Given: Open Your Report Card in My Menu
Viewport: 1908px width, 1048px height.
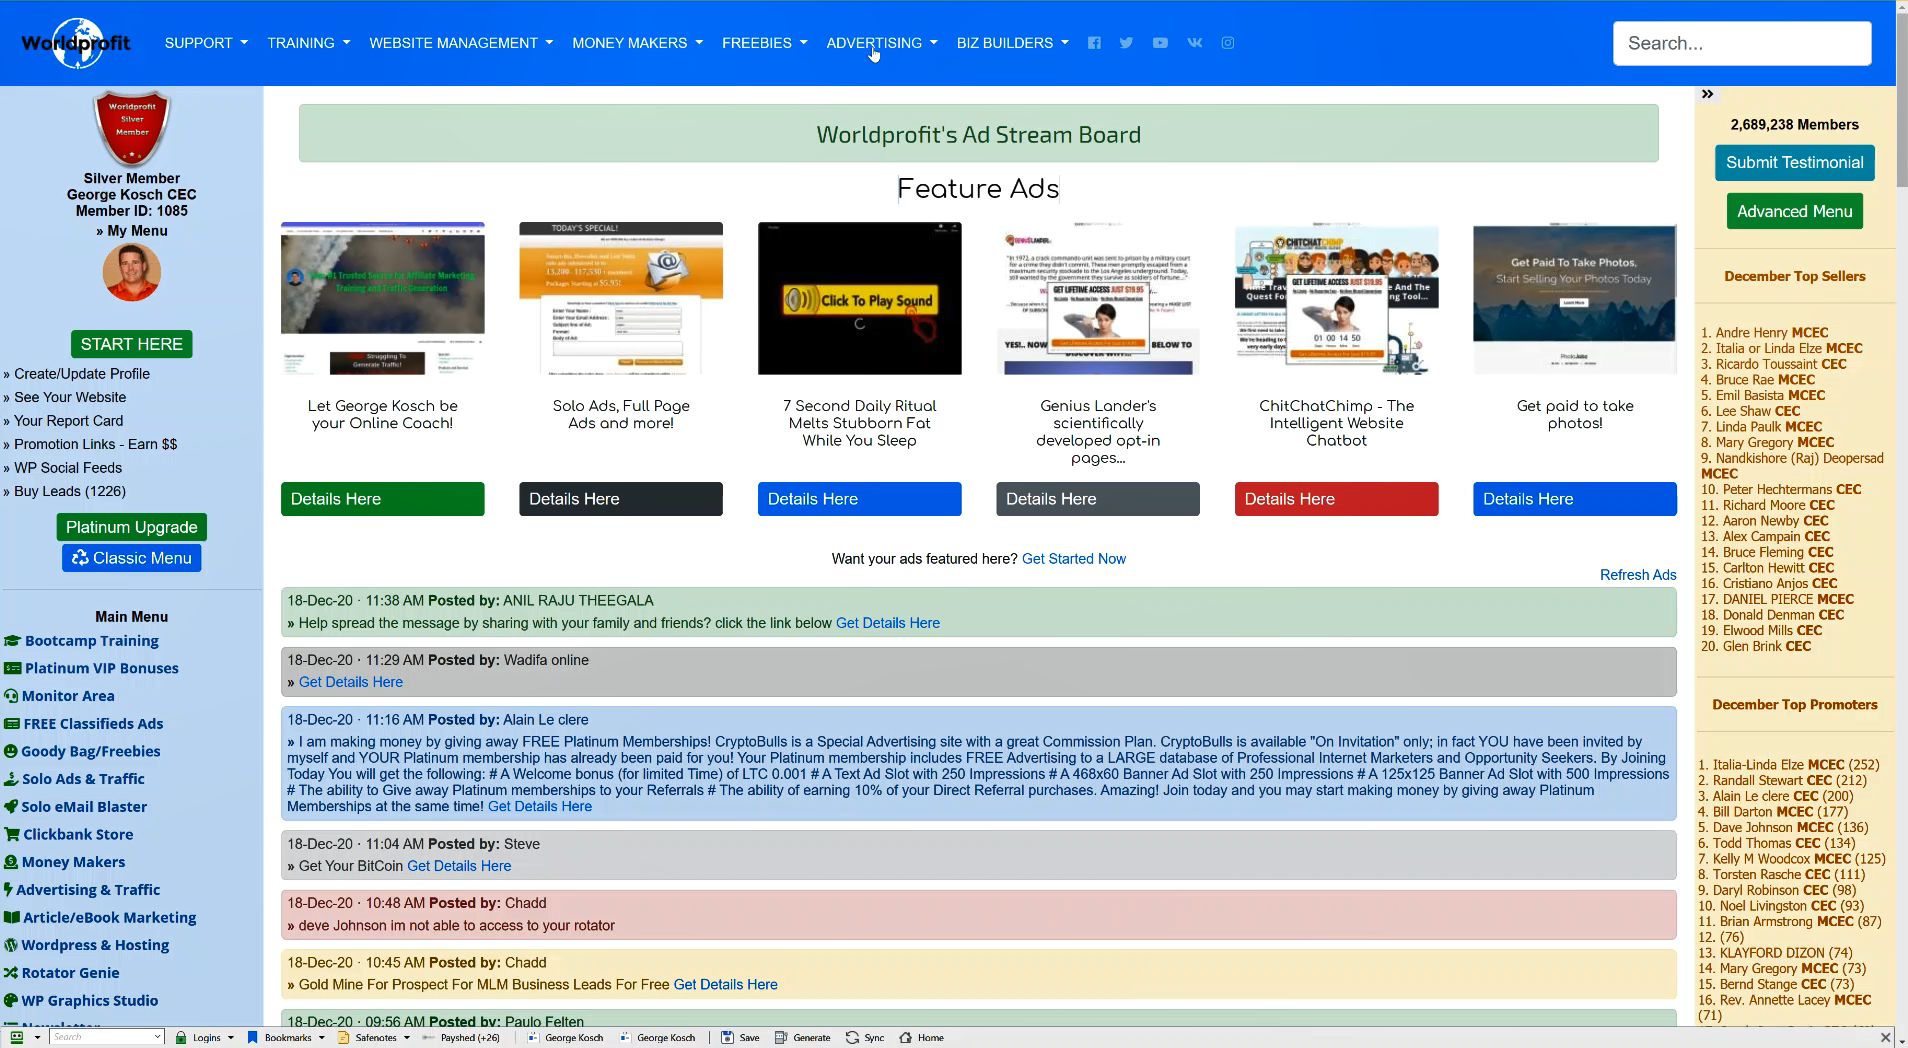Looking at the screenshot, I should click(x=69, y=421).
